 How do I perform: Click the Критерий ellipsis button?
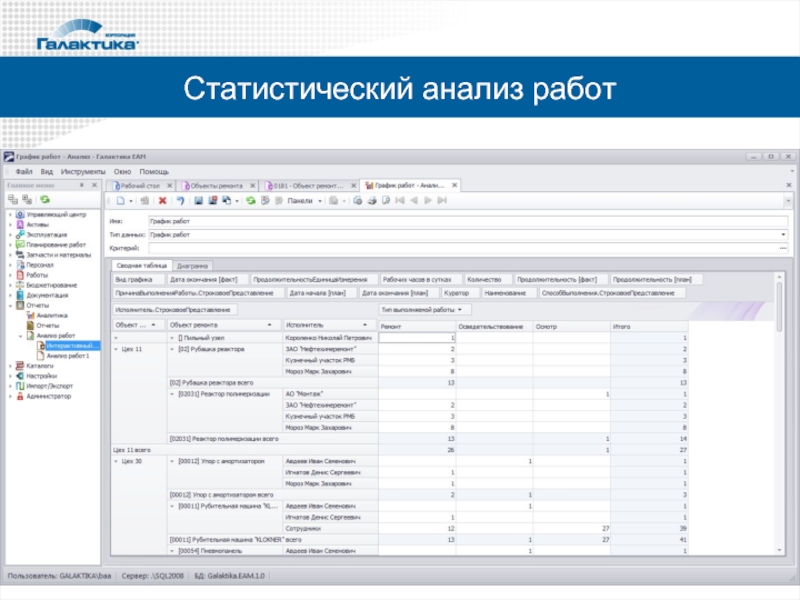coord(783,248)
